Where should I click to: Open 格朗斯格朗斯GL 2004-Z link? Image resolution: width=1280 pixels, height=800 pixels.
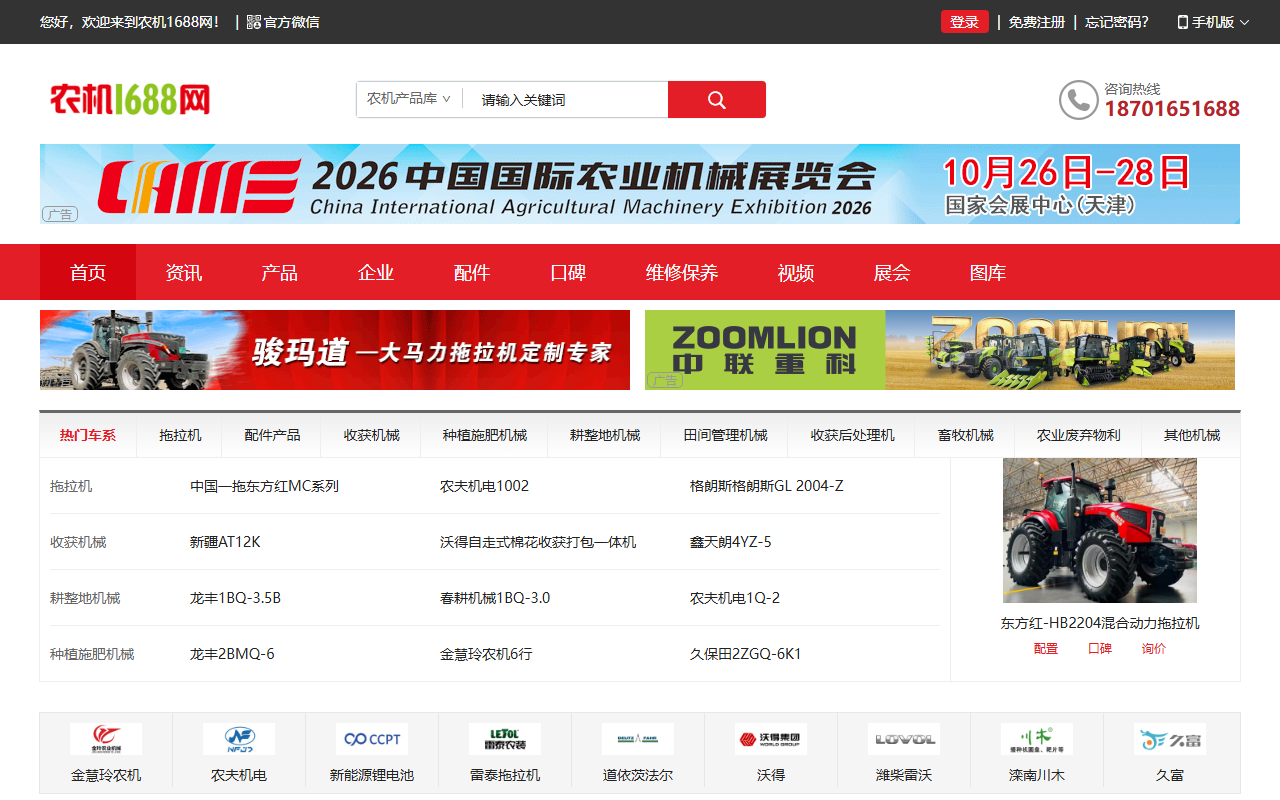(767, 486)
